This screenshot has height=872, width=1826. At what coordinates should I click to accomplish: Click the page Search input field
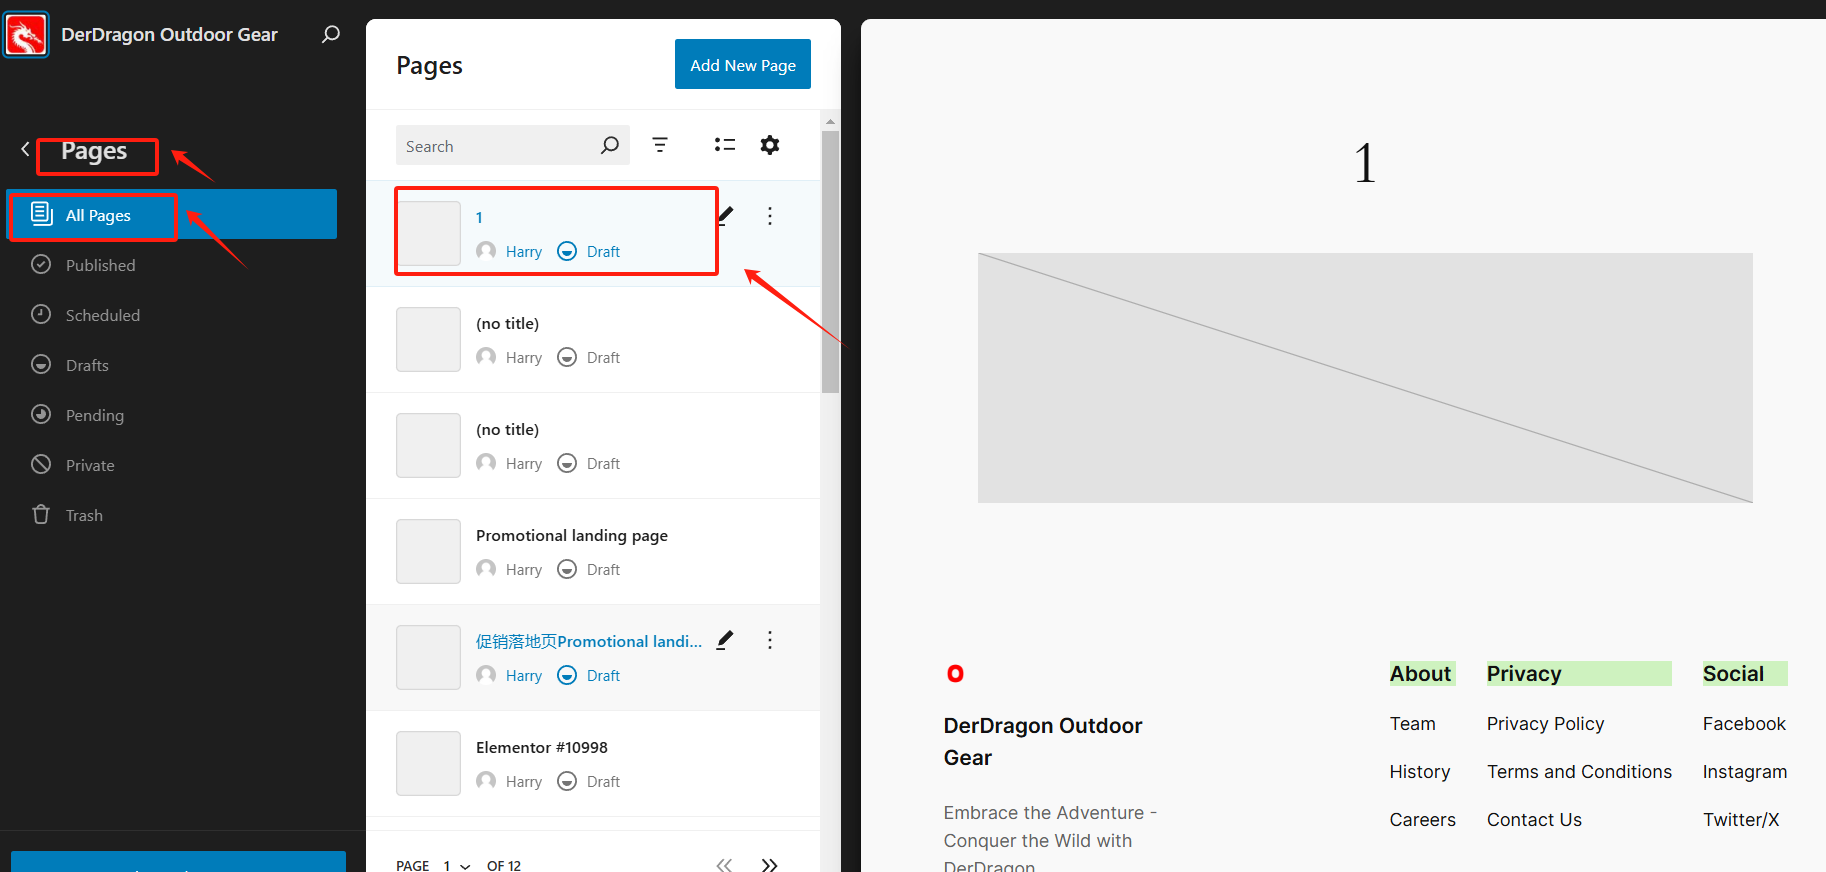click(497, 146)
